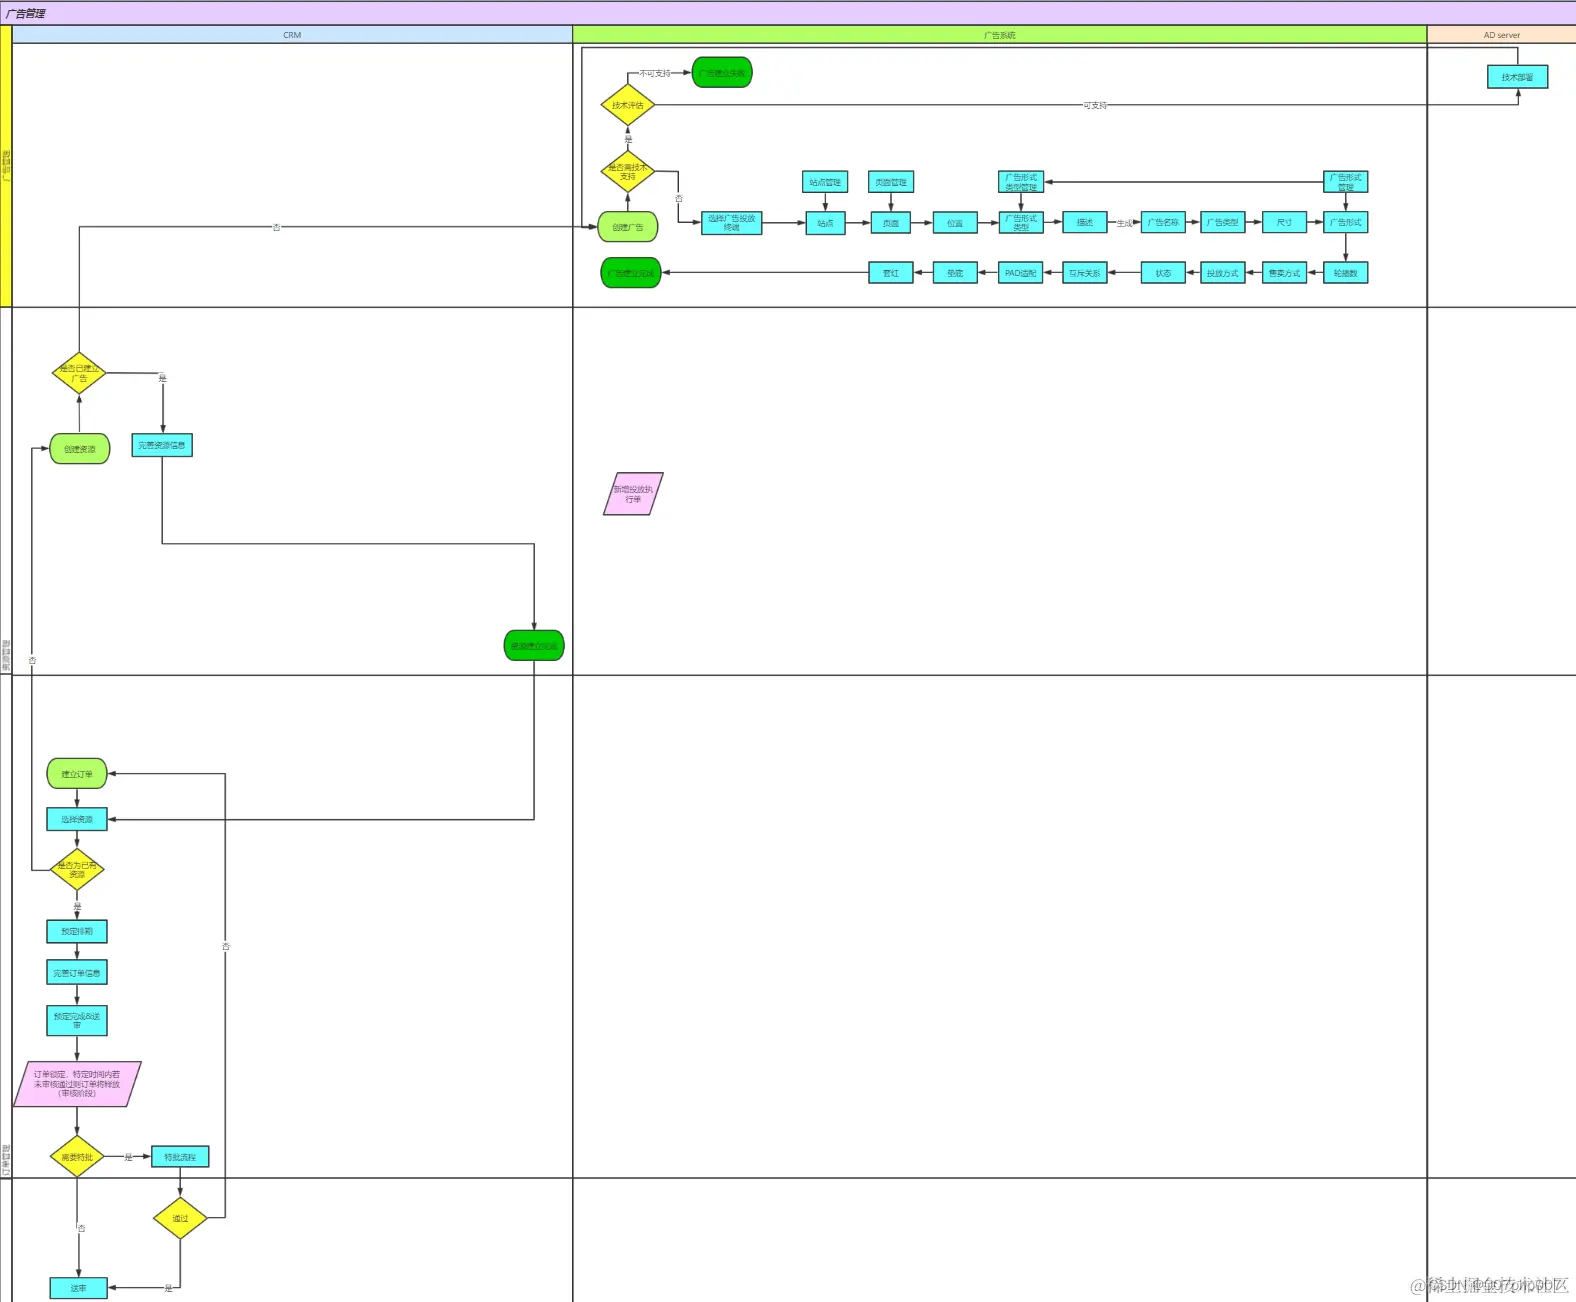Select the 通过 decision diamond
This screenshot has width=1576, height=1302.
[180, 1218]
